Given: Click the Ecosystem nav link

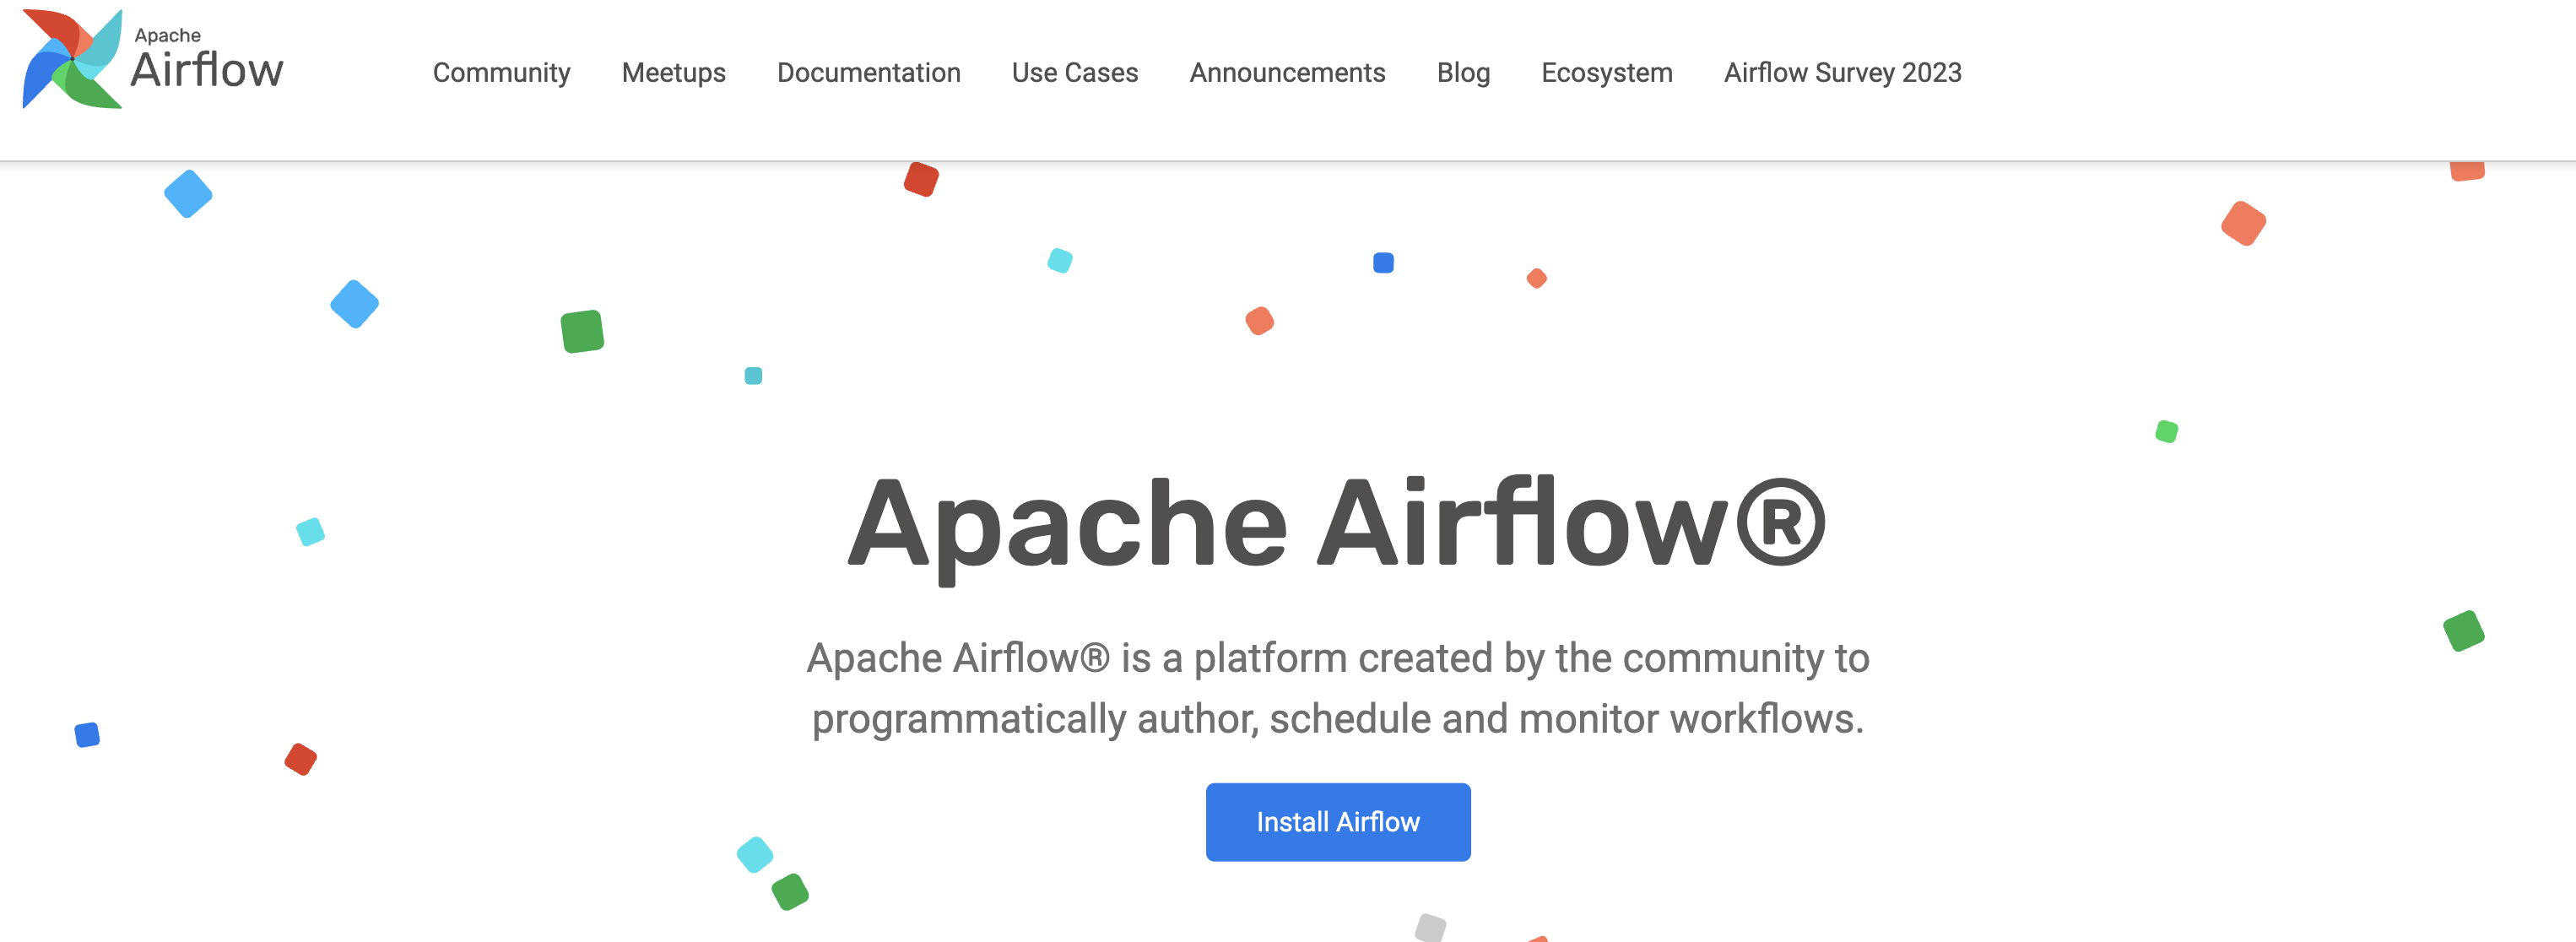Looking at the screenshot, I should click(x=1605, y=71).
